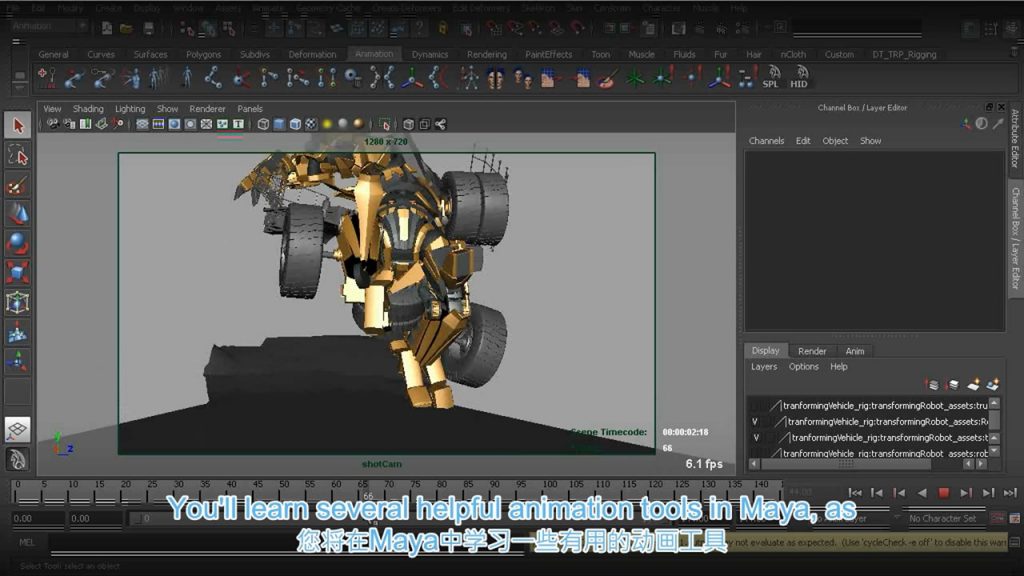Image resolution: width=1024 pixels, height=576 pixels.
Task: Click create new empty layer icon
Action: coord(974,384)
